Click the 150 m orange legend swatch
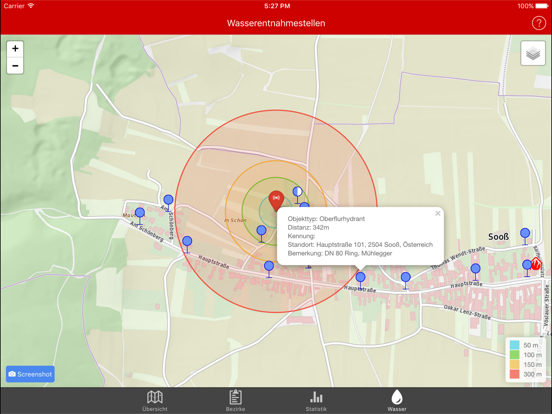This screenshot has height=414, width=552. 514,364
